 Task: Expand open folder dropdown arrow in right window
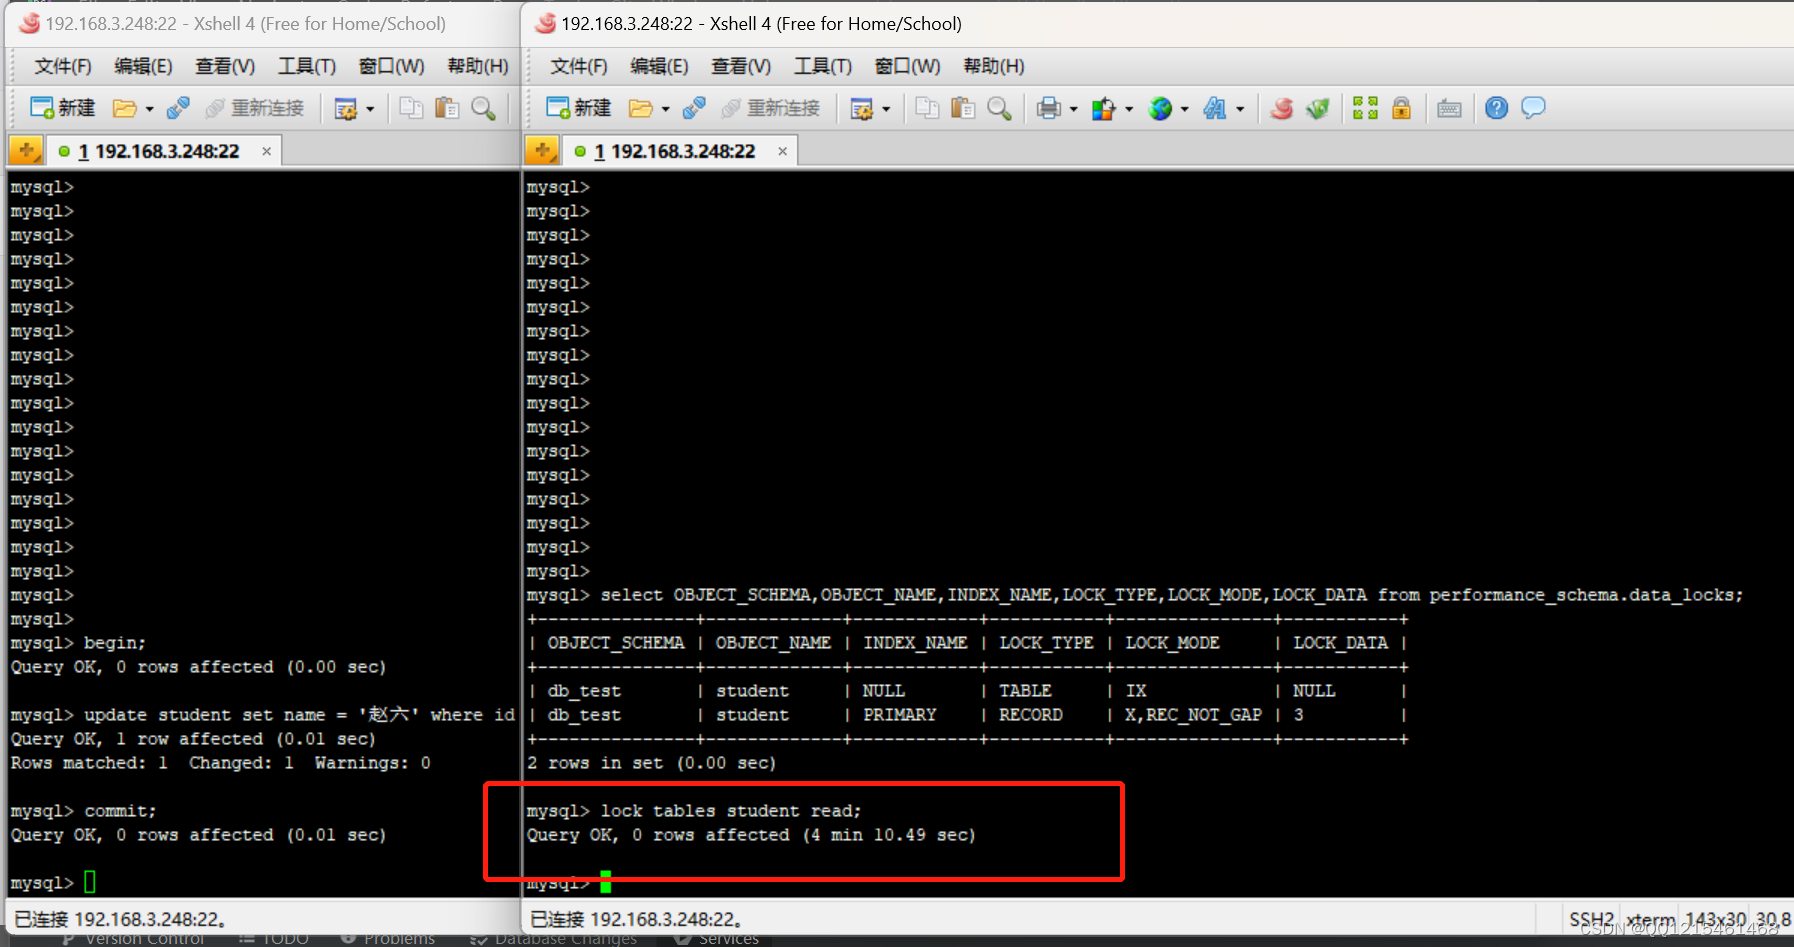pyautogui.click(x=665, y=109)
